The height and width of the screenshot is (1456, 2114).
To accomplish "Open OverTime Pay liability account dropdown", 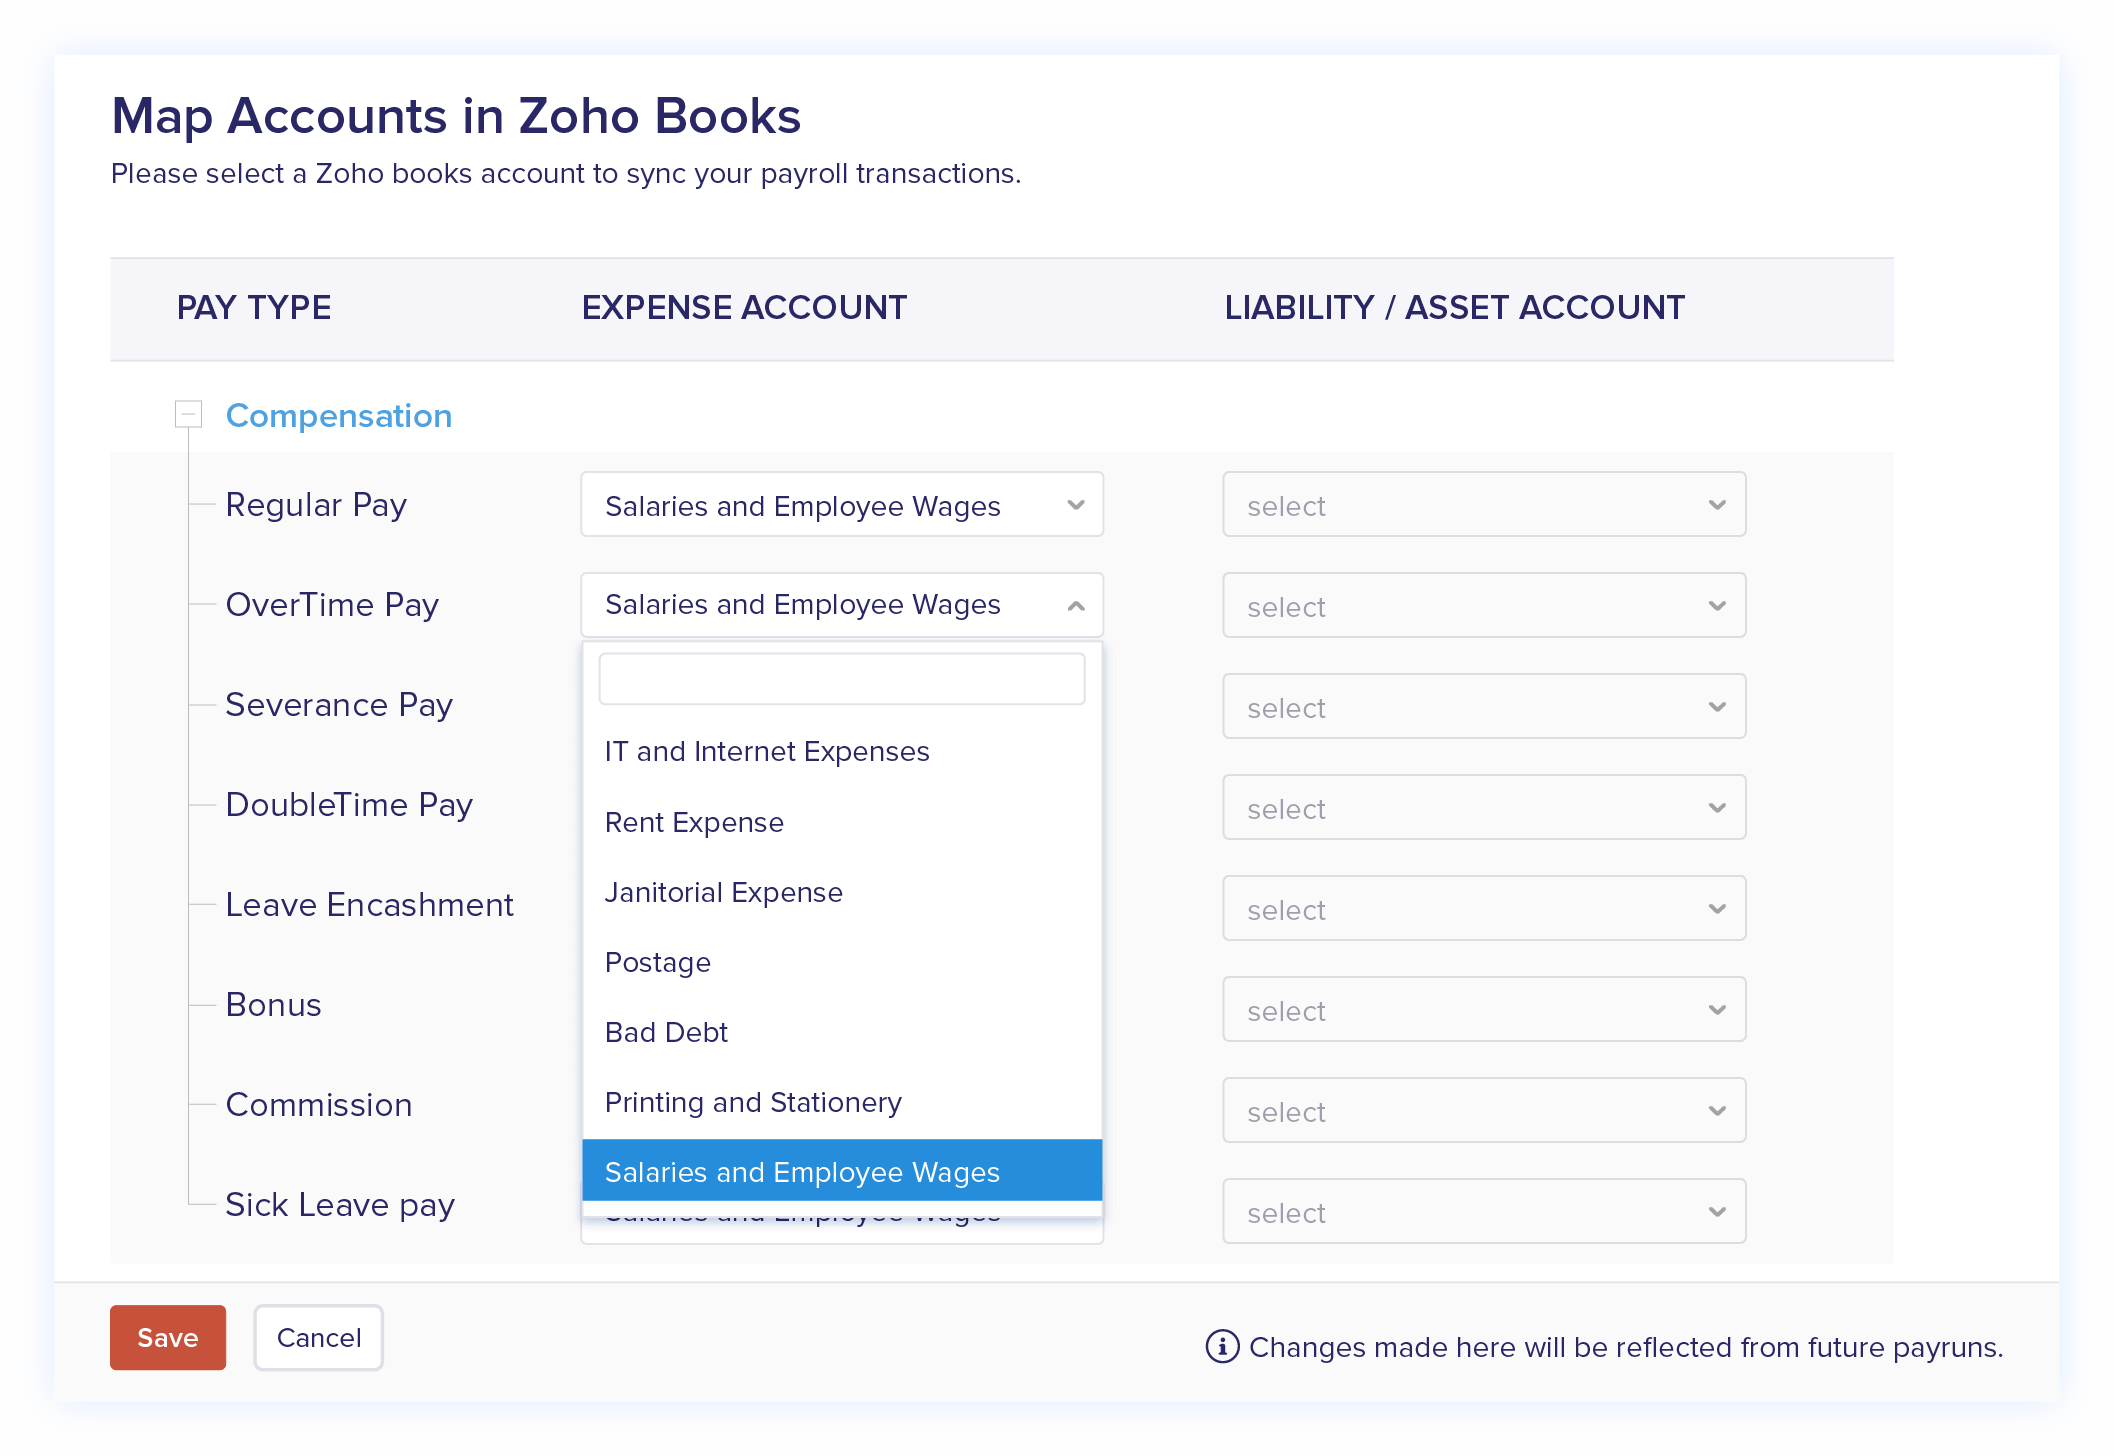I will tap(1483, 606).
